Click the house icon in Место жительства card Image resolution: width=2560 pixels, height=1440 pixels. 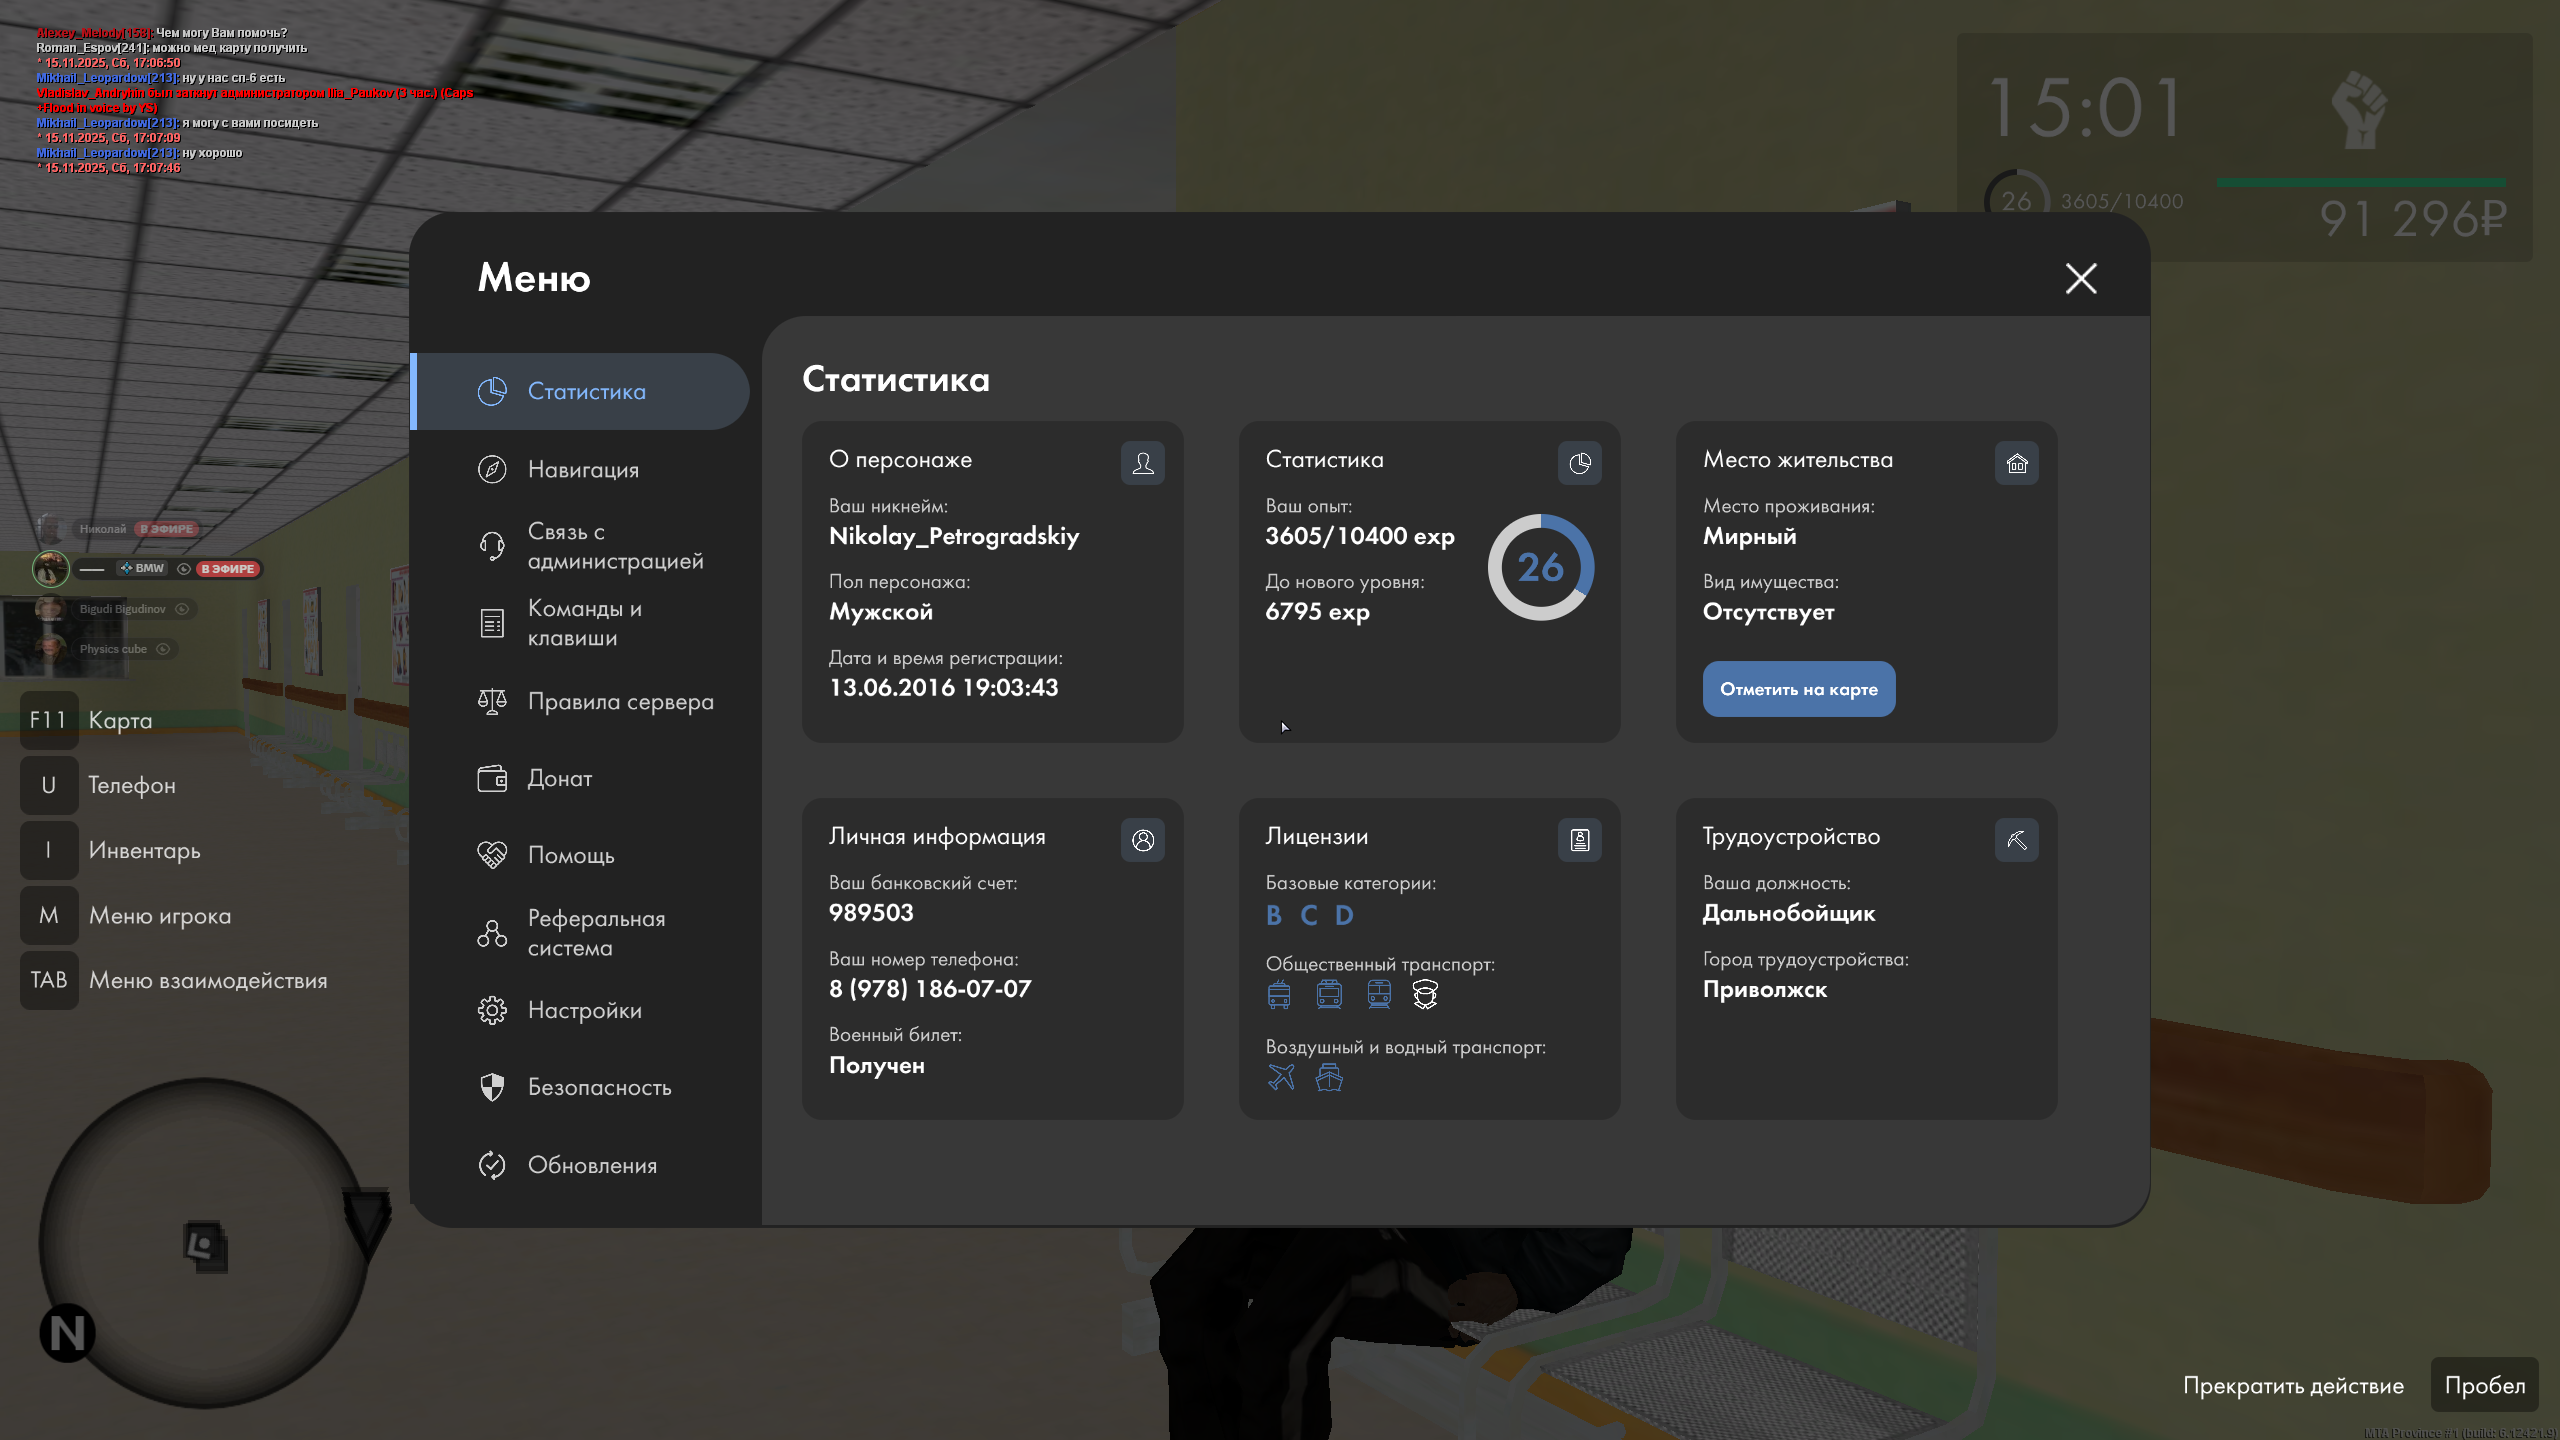point(2016,463)
